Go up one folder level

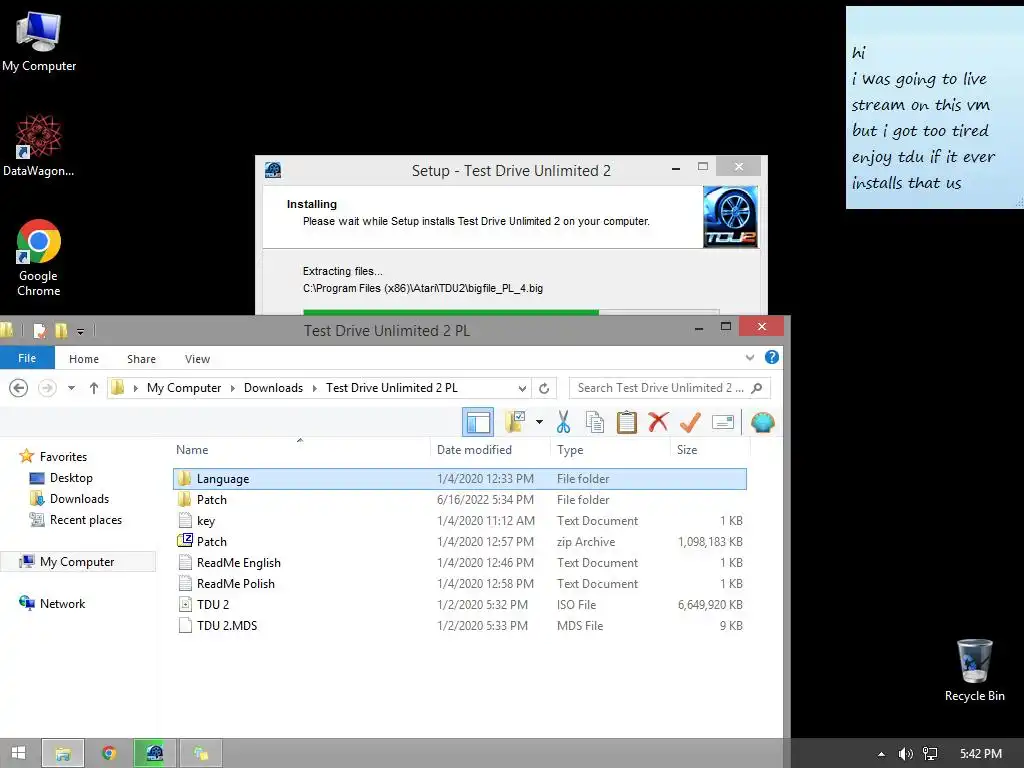(x=93, y=388)
